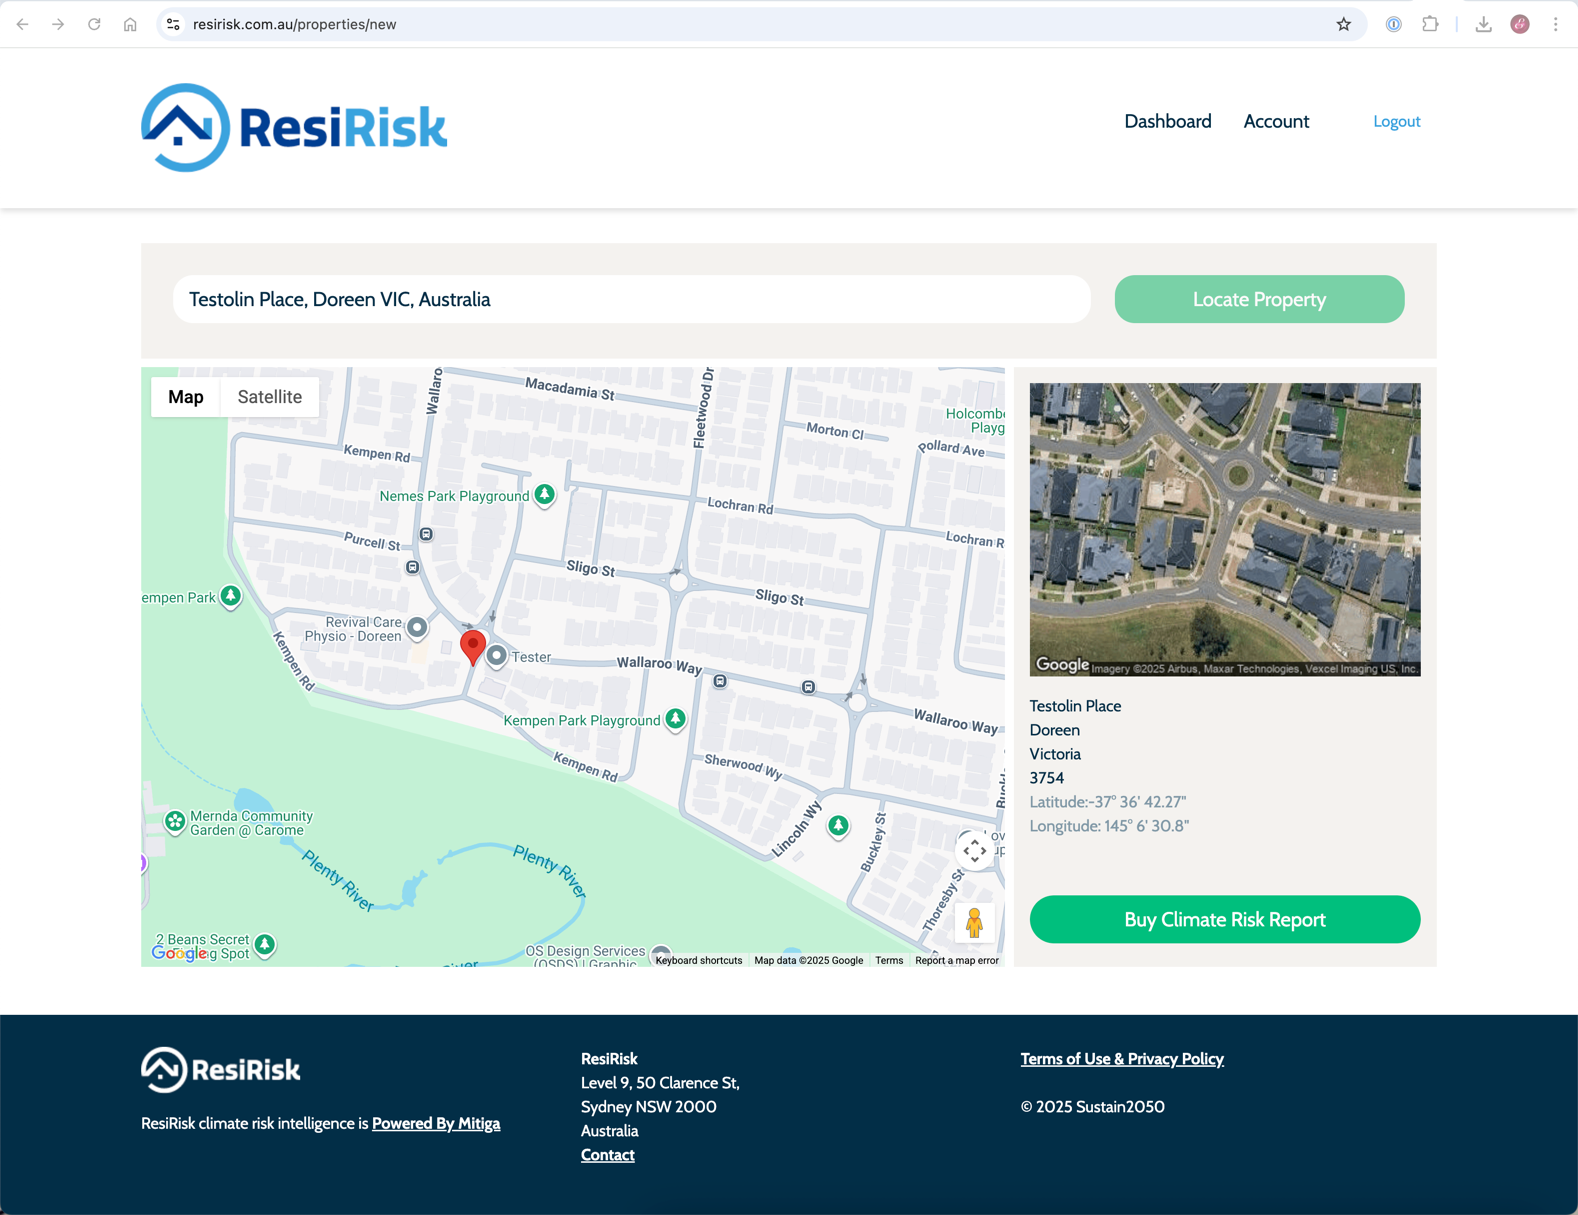Click the aerial satellite property thumbnail
This screenshot has height=1215, width=1578.
tap(1224, 529)
